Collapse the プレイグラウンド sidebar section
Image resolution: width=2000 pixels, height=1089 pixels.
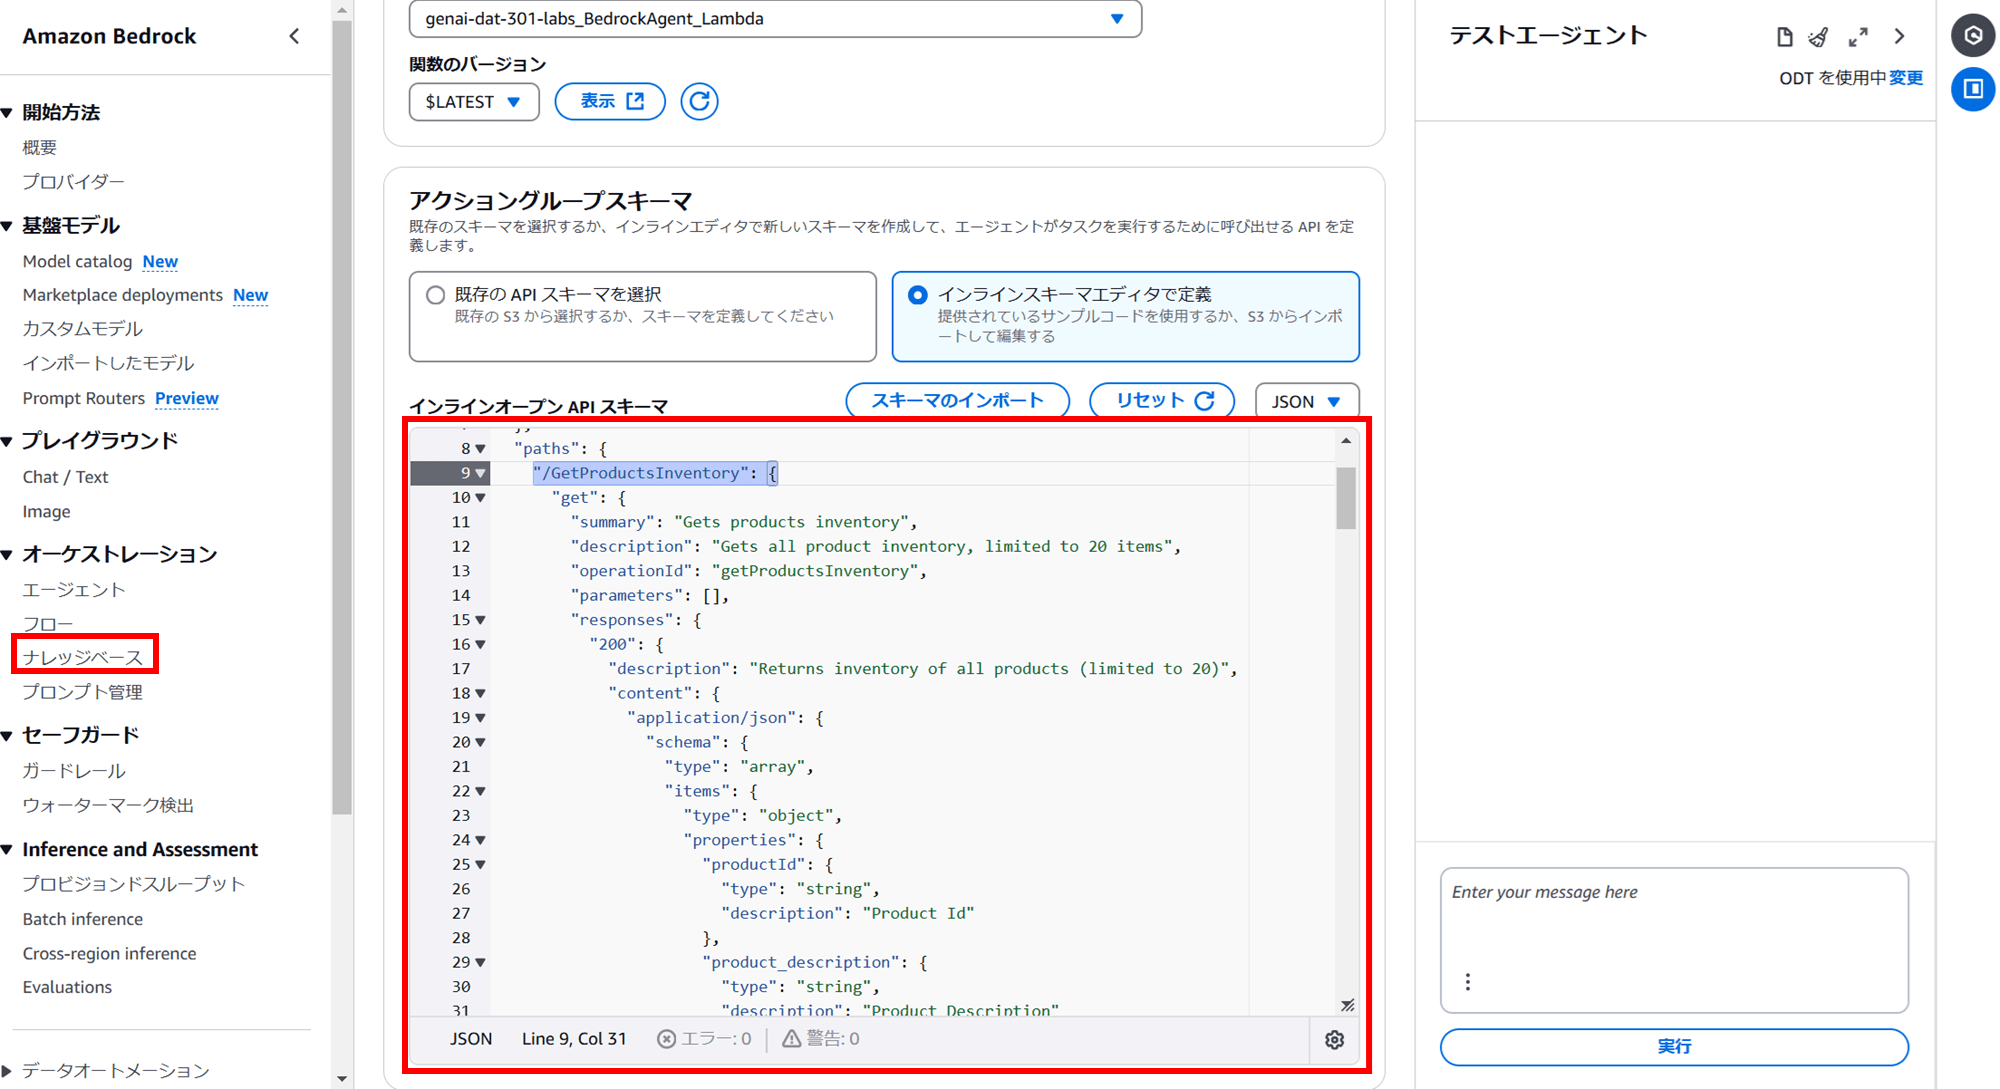click(x=8, y=441)
